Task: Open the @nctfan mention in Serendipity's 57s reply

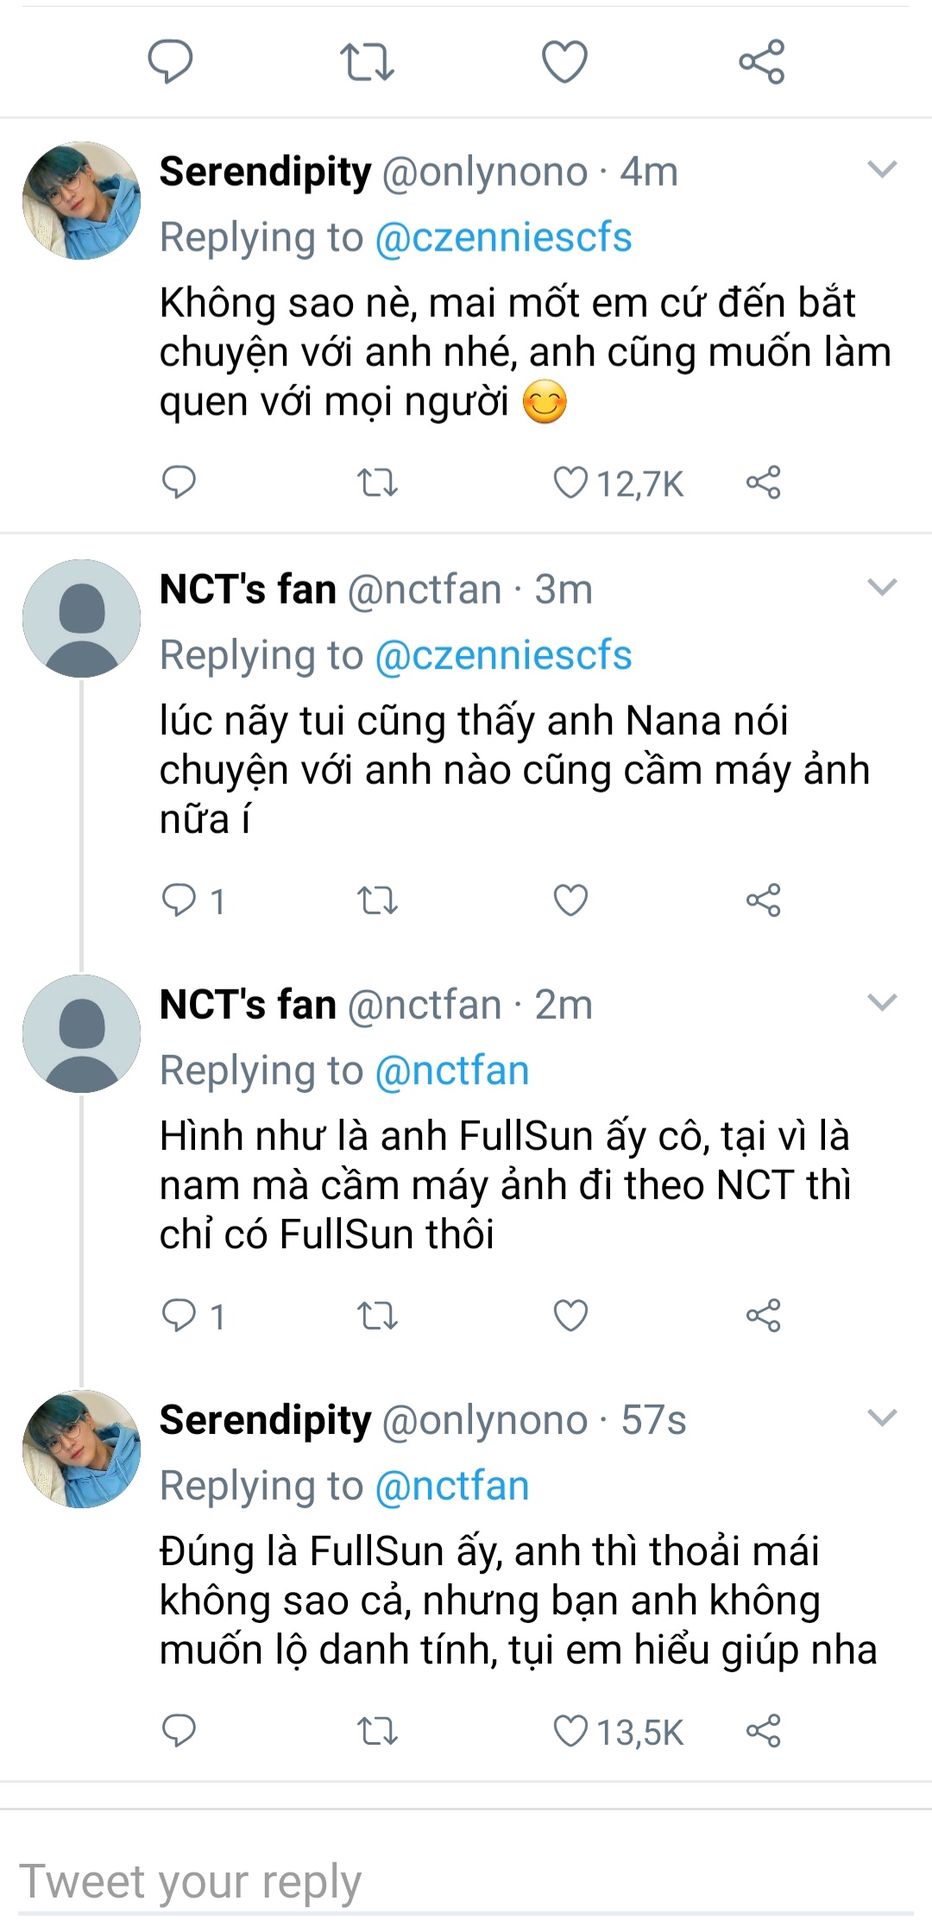Action: point(451,1486)
